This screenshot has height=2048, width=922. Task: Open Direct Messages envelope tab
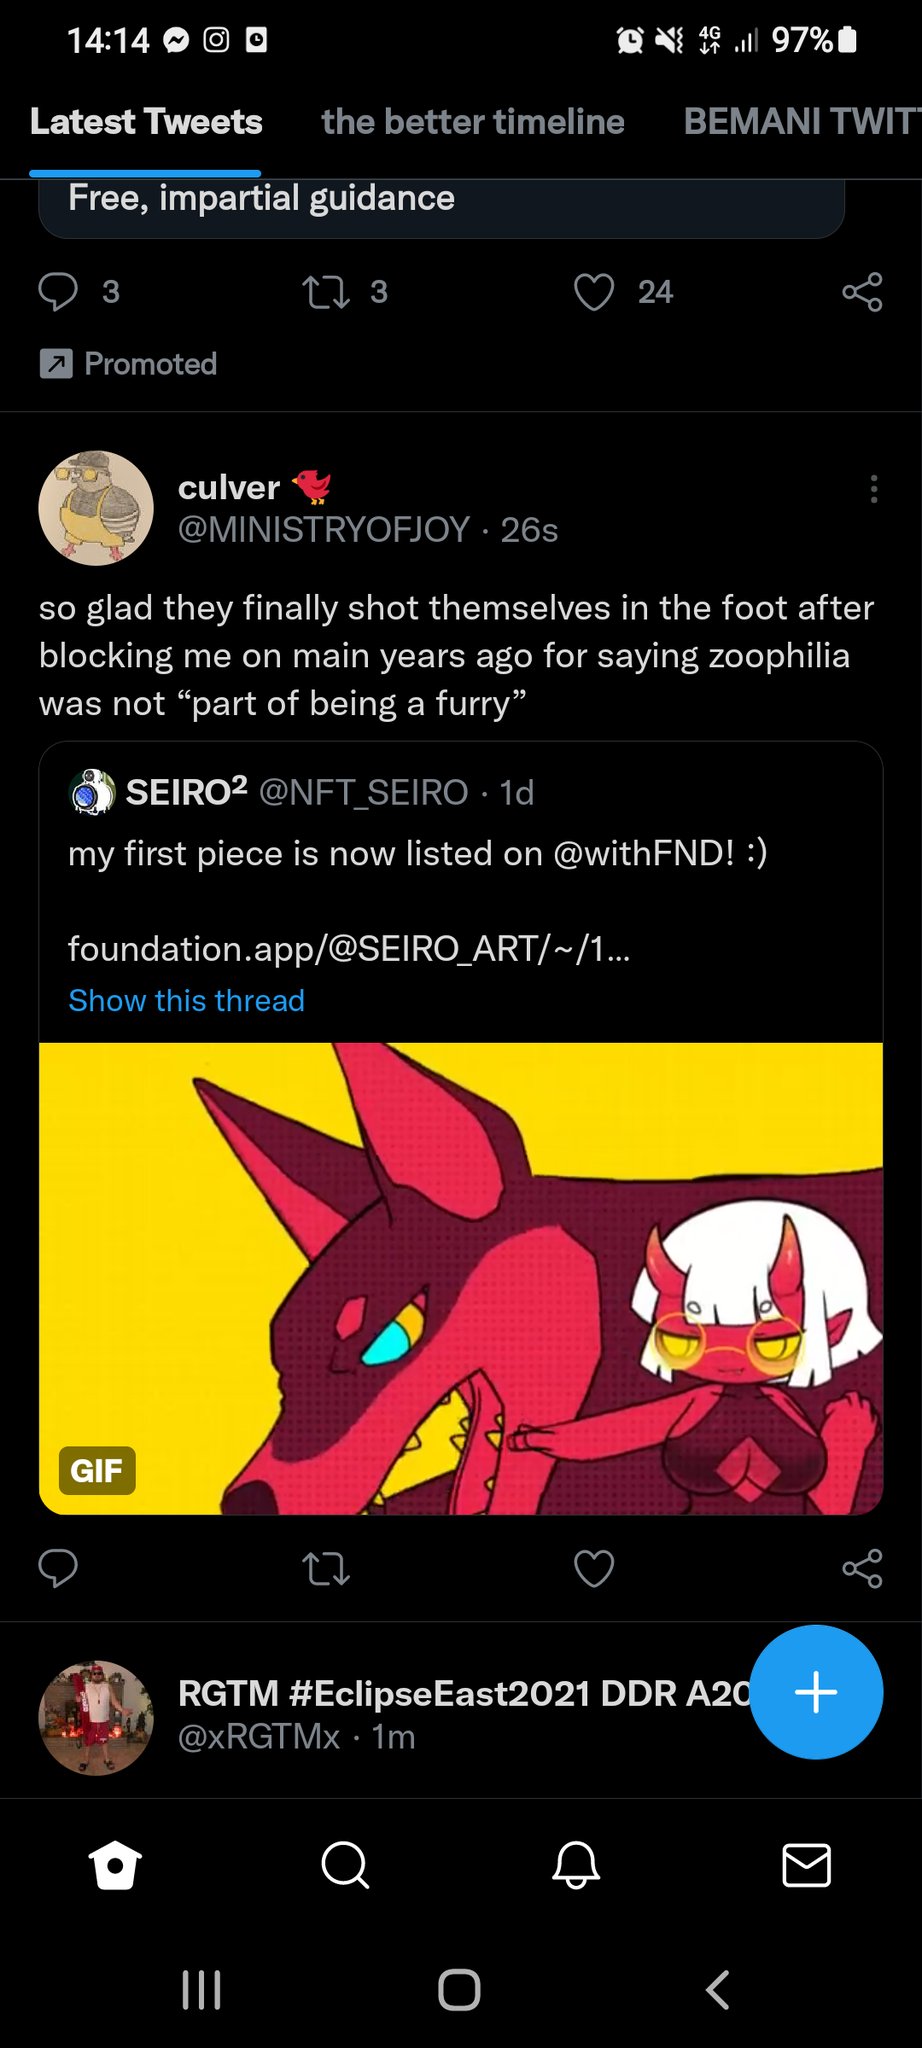[806, 1865]
